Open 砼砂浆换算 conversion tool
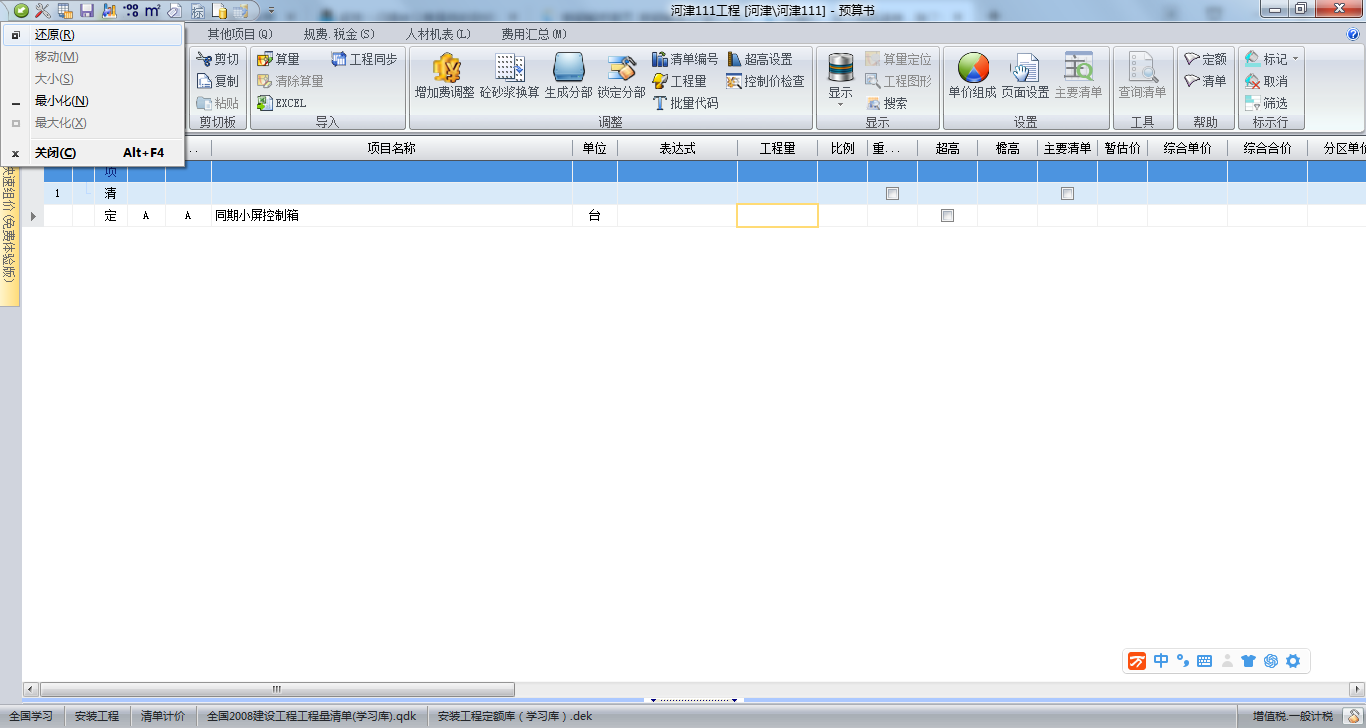Screen dimensions: 1366x728 [x=510, y=76]
